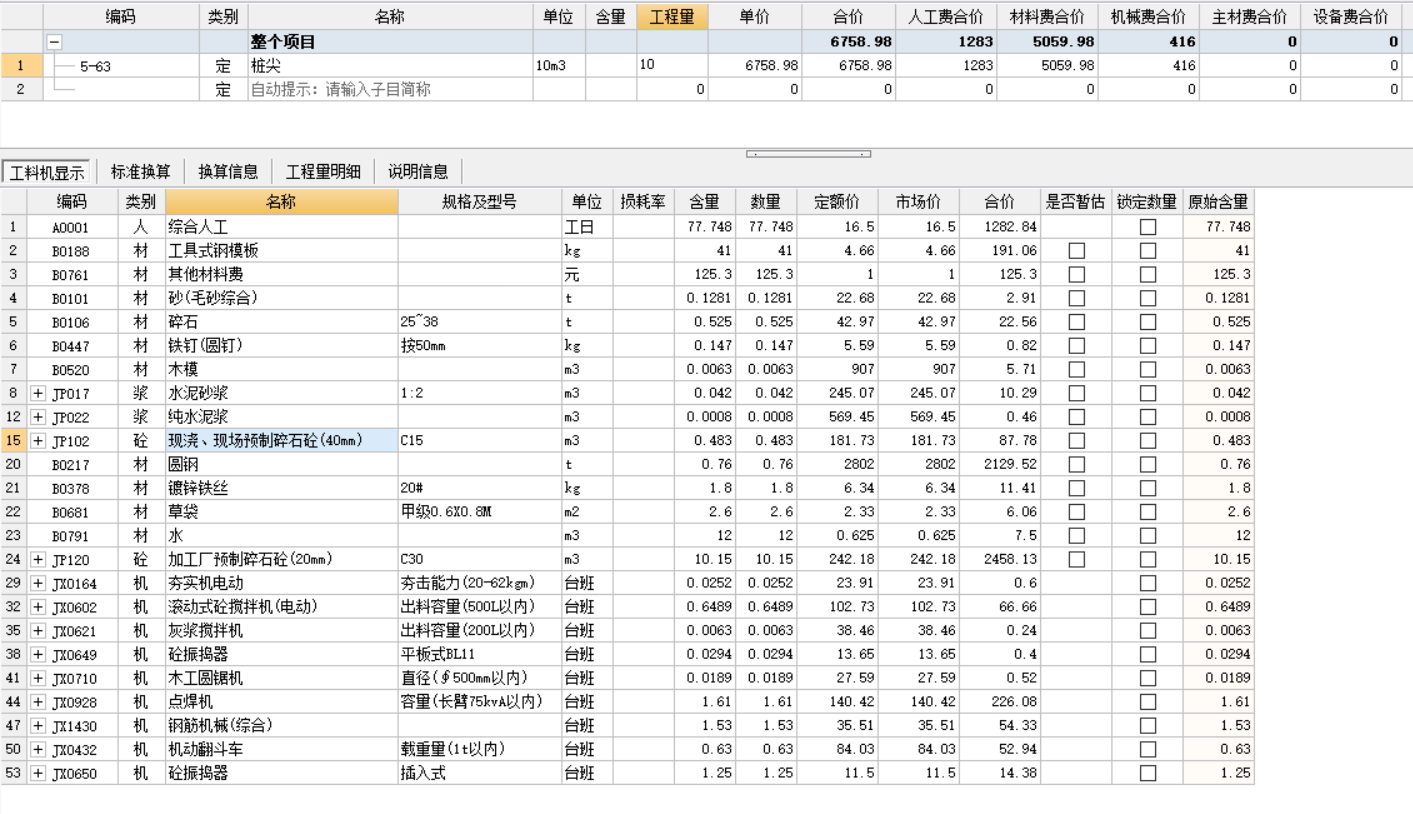
Task: Check 锁定数量 for 砼振捣器 插入式
Action: point(1148,773)
